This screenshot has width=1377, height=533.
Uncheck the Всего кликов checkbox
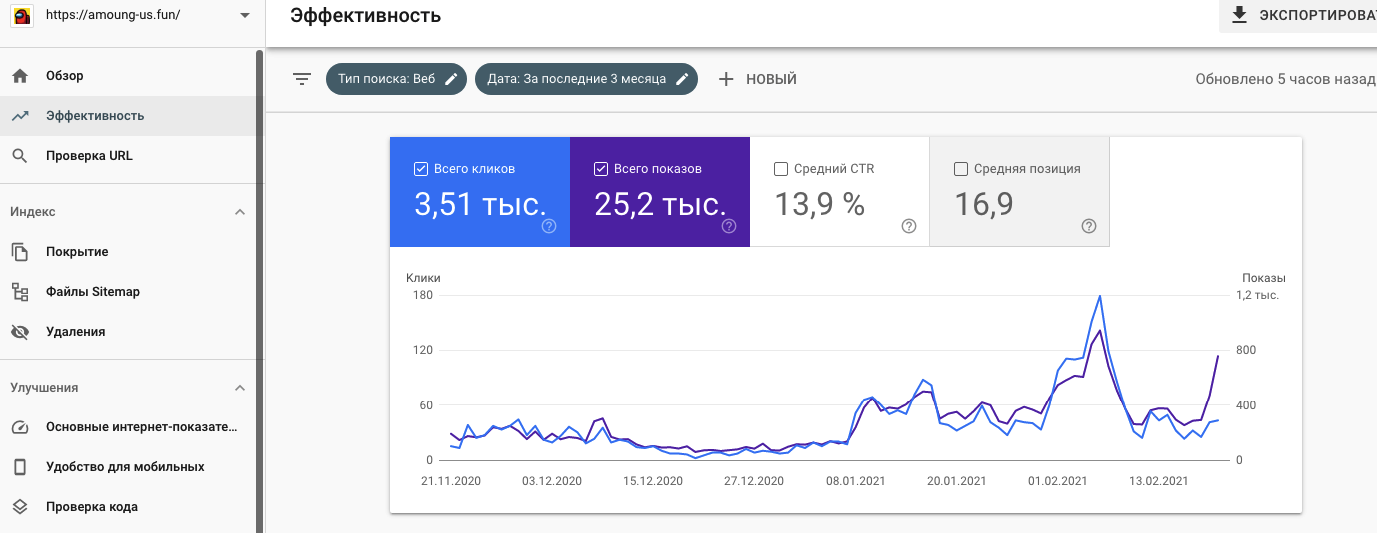point(421,169)
